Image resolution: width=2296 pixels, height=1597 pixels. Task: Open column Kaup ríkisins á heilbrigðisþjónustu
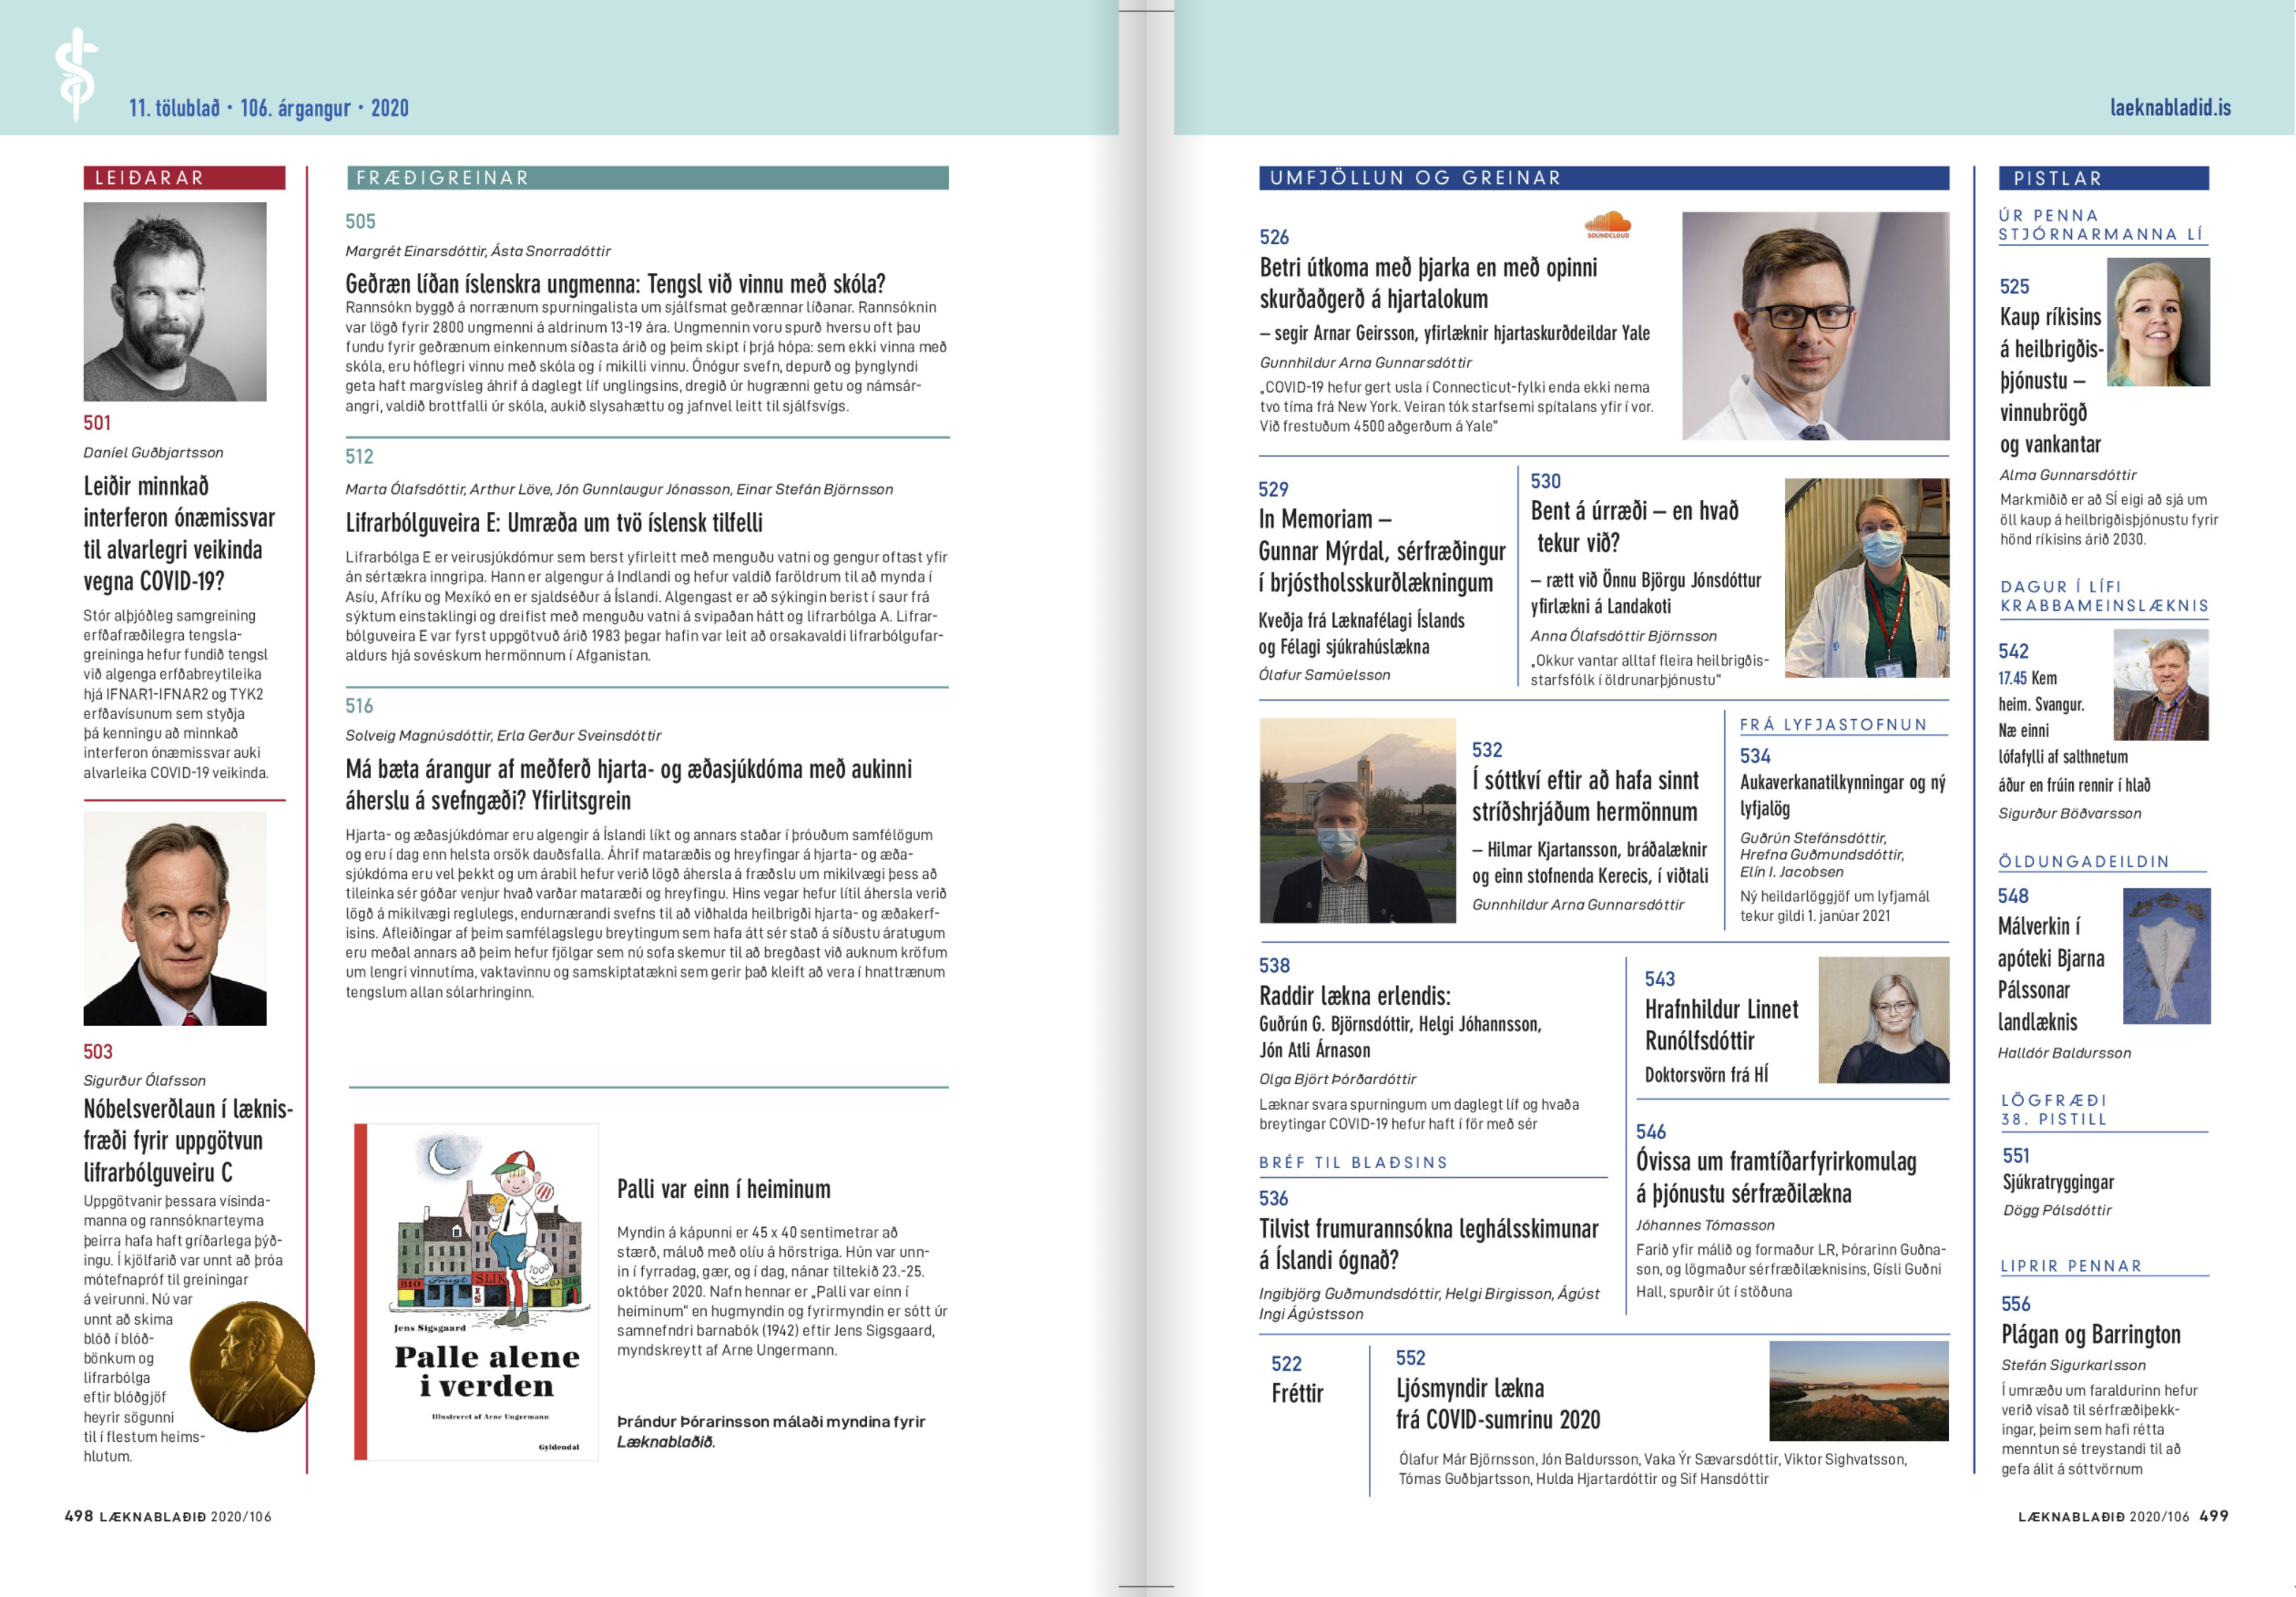[x=2050, y=380]
